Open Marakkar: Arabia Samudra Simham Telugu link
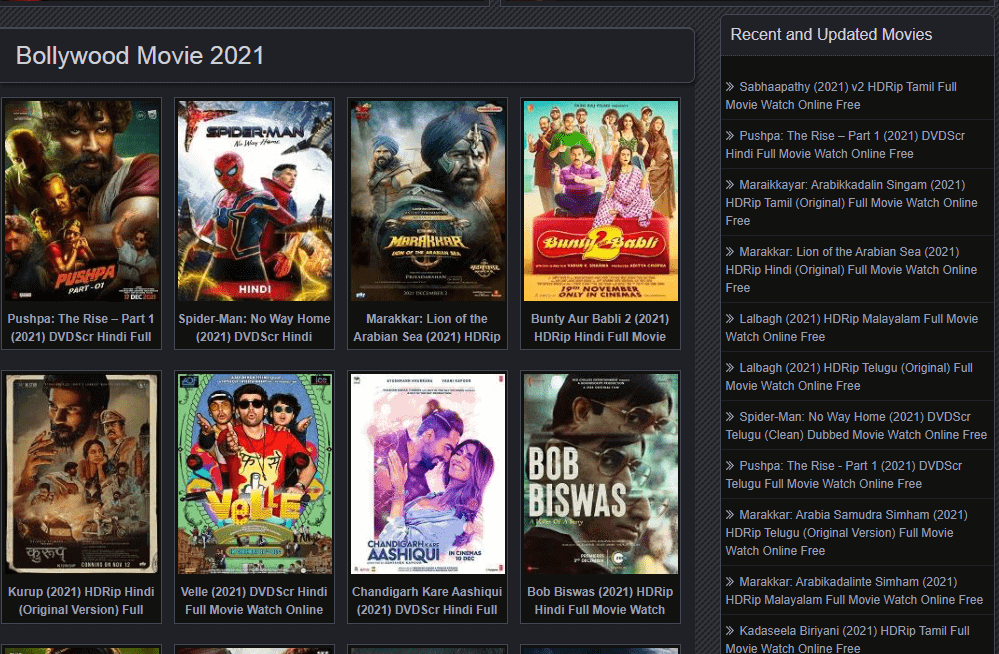Screen dimensions: 999x654 846,533
